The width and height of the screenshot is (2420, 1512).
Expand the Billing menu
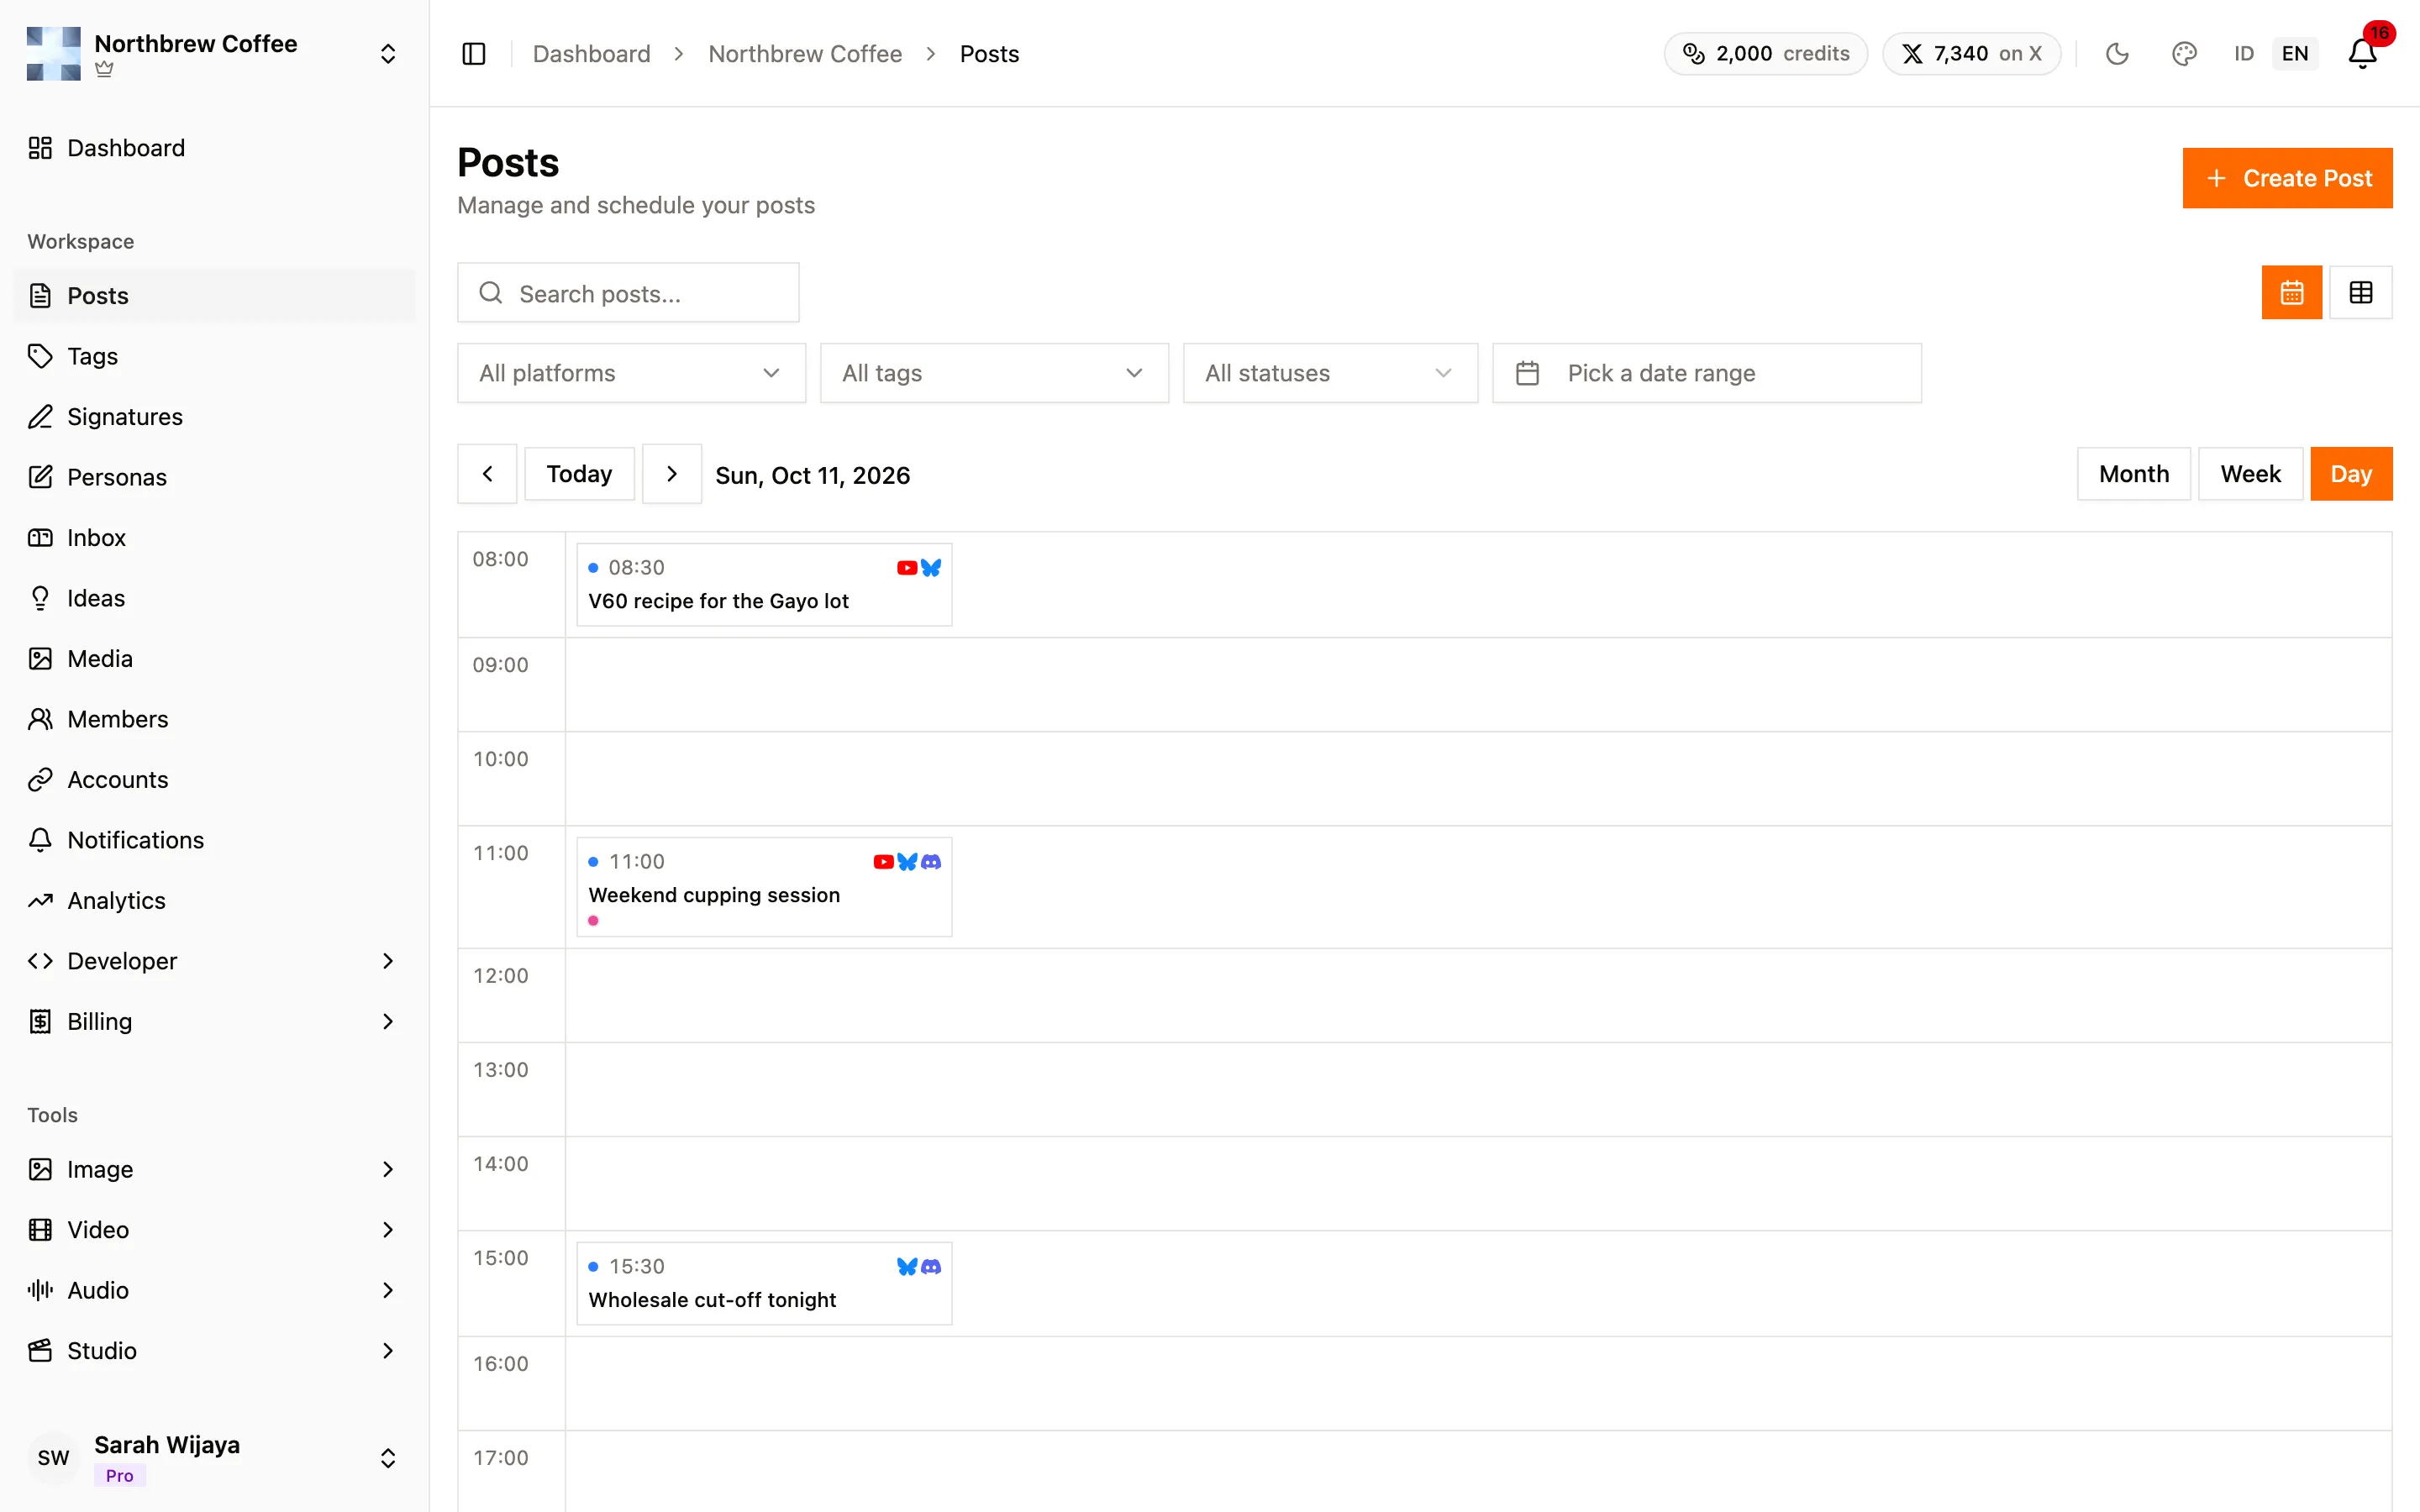click(x=213, y=1022)
